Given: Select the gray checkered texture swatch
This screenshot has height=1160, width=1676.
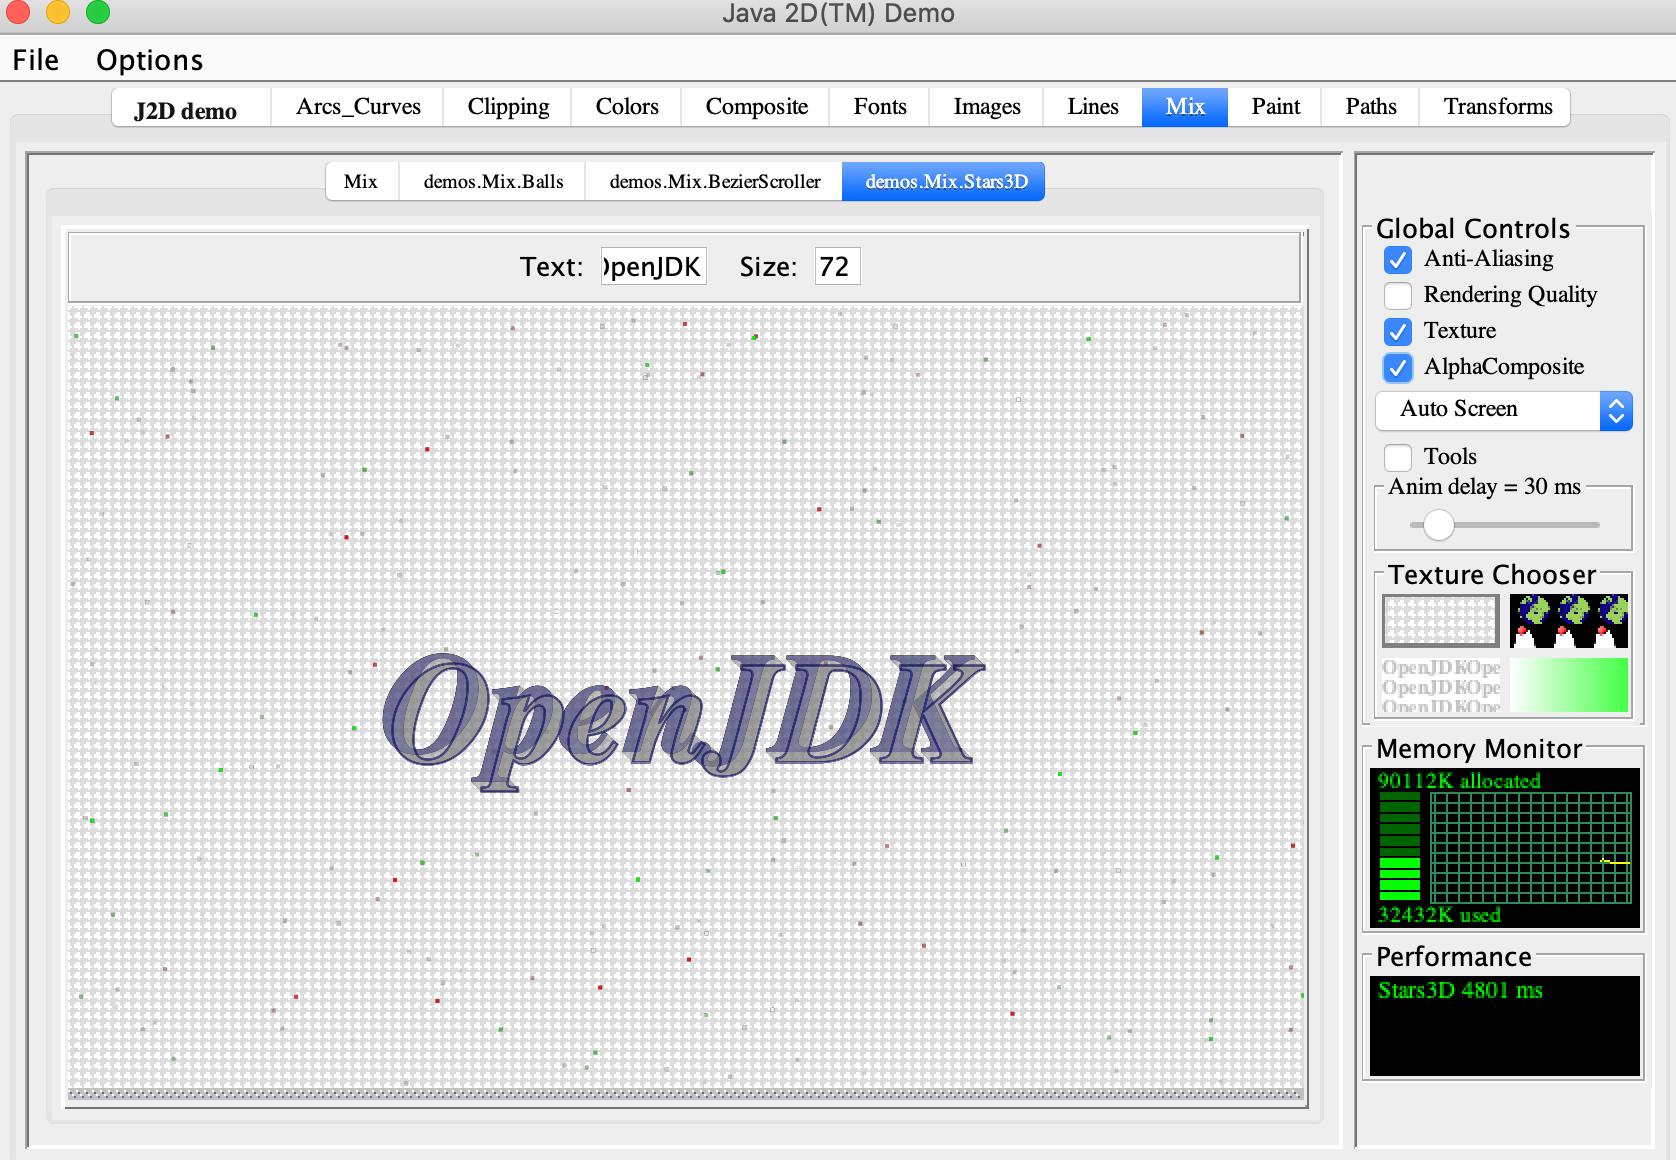Looking at the screenshot, I should click(x=1440, y=621).
